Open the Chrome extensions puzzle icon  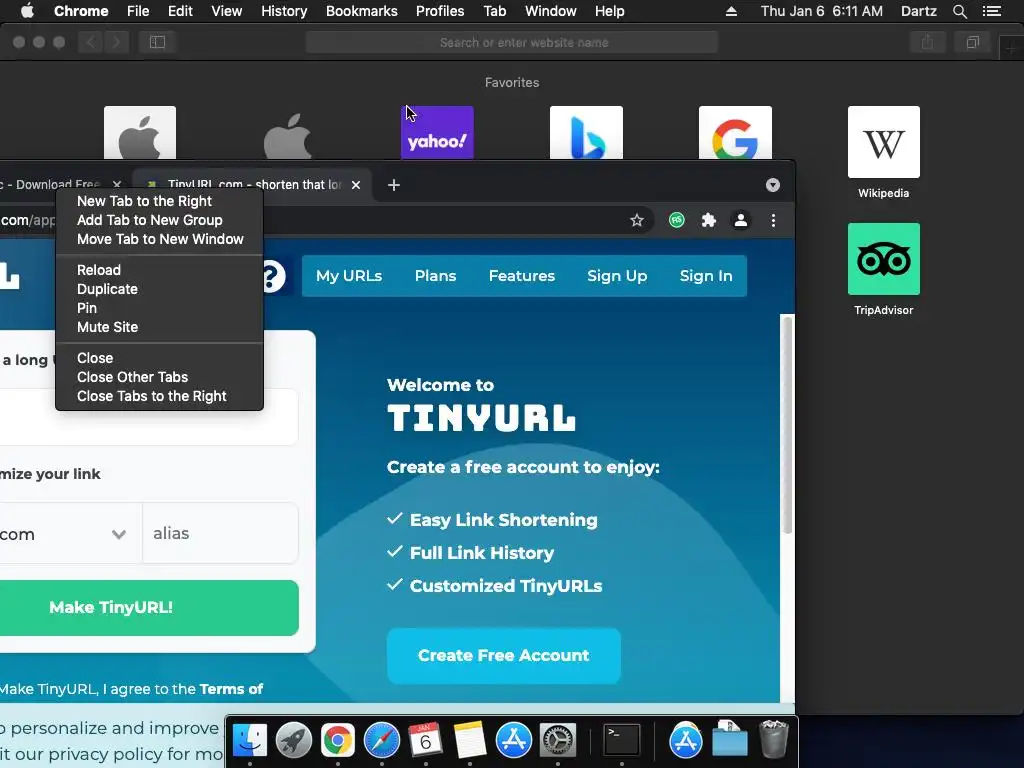tap(709, 220)
